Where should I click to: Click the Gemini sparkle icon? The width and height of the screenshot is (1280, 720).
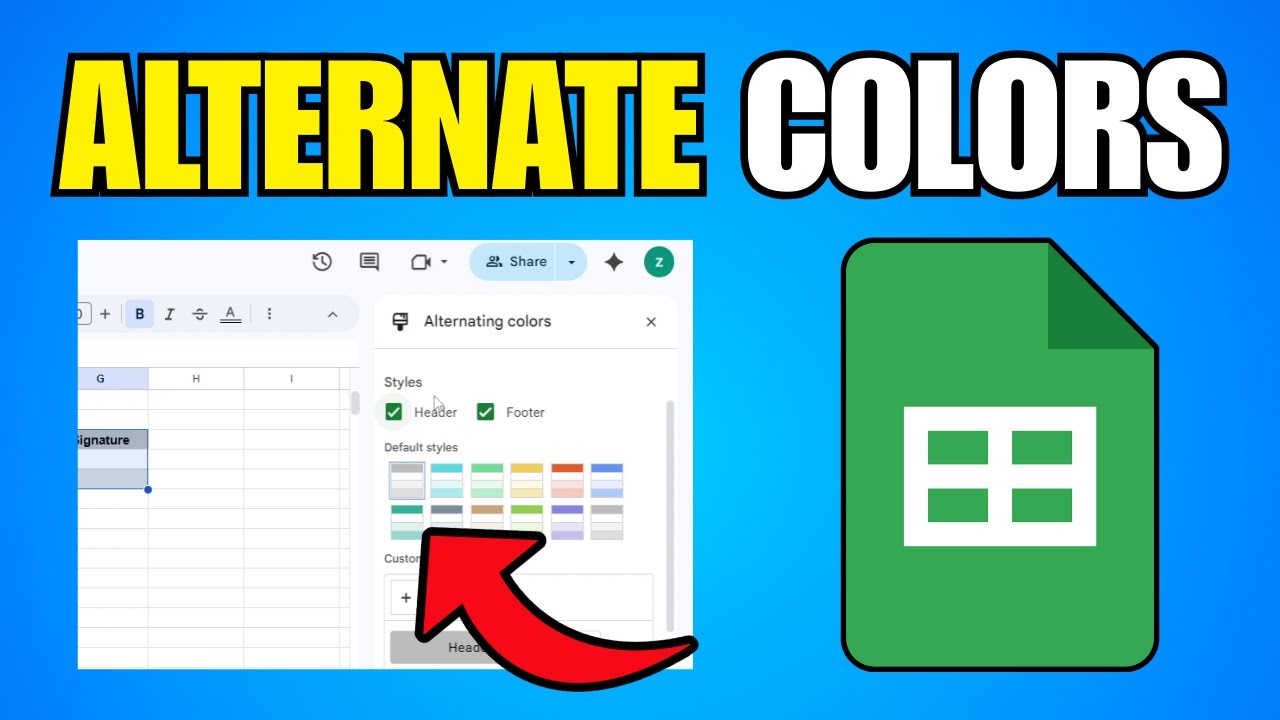click(x=614, y=262)
